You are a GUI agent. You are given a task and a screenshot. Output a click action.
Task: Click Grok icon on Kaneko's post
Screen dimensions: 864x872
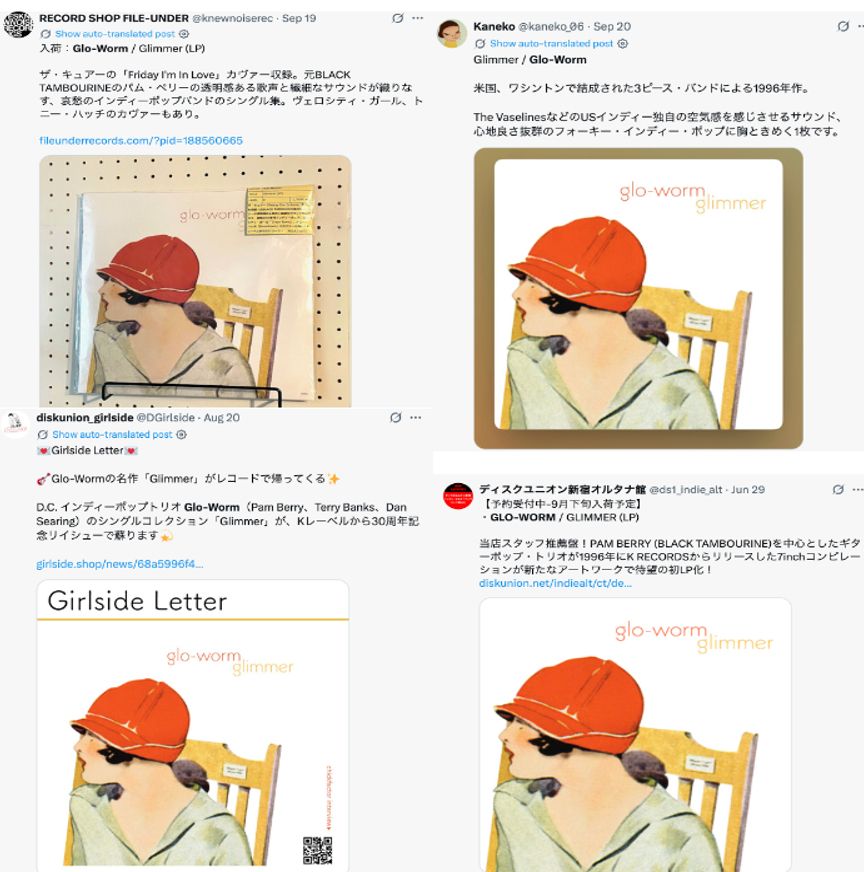(x=843, y=26)
